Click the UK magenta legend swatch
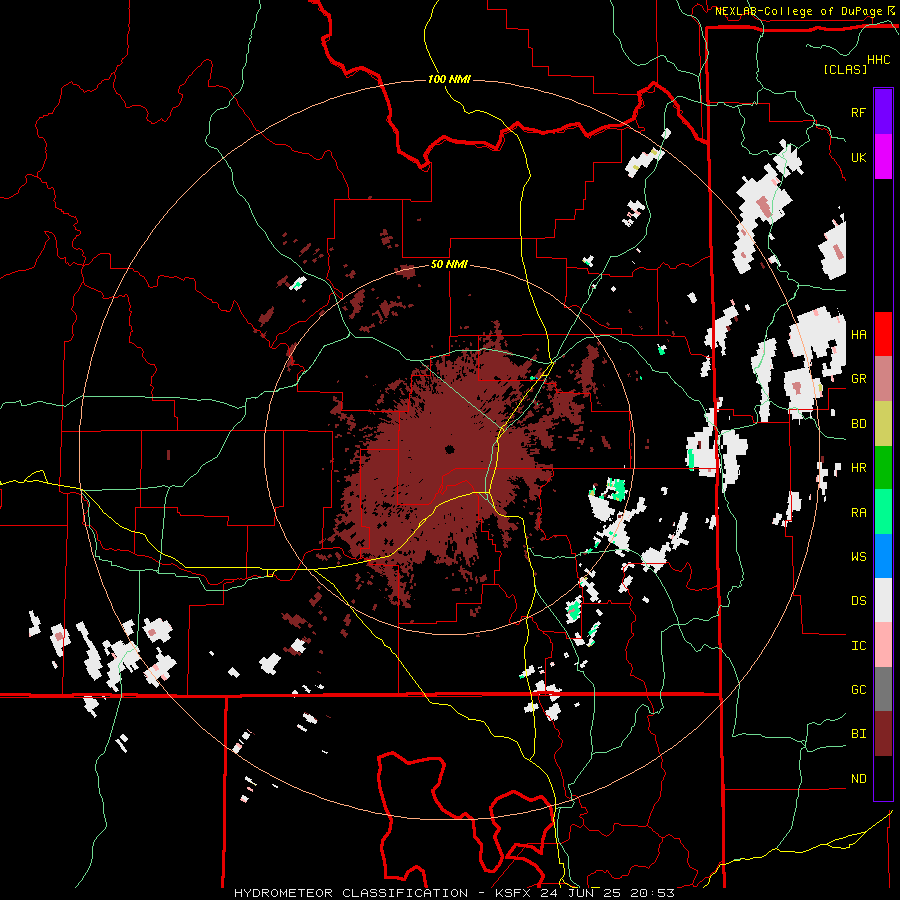 point(883,156)
